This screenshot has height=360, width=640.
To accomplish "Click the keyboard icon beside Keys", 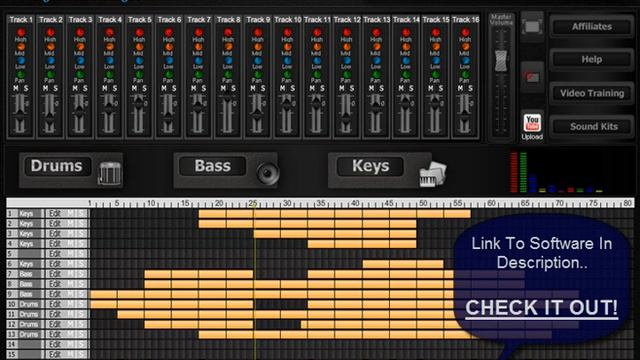I will pos(433,174).
